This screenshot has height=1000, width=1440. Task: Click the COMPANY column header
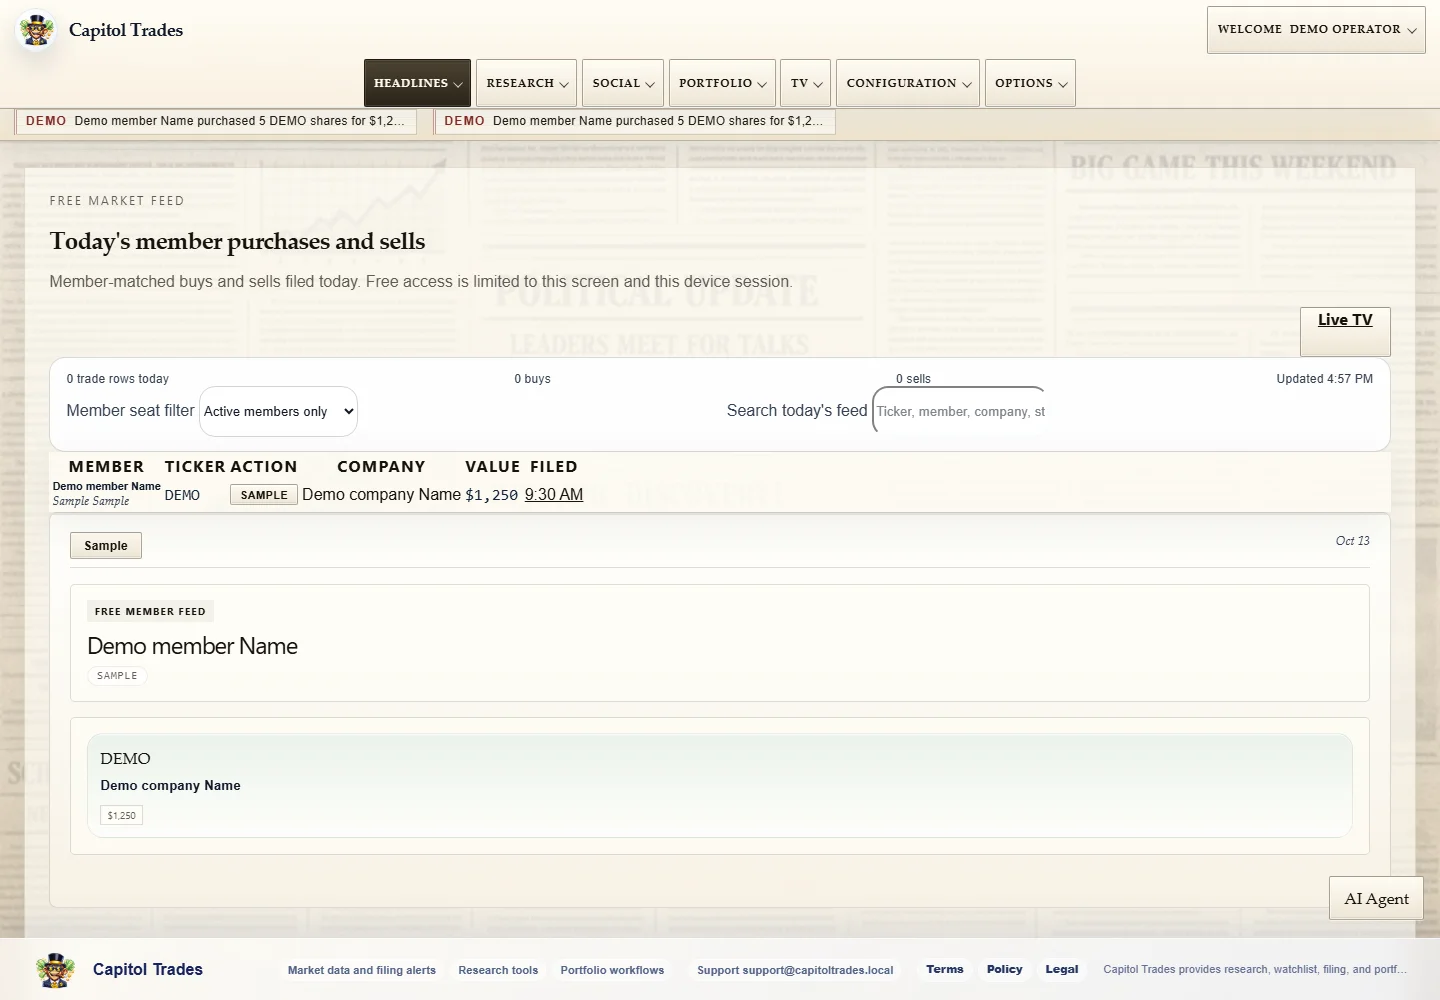(x=381, y=467)
